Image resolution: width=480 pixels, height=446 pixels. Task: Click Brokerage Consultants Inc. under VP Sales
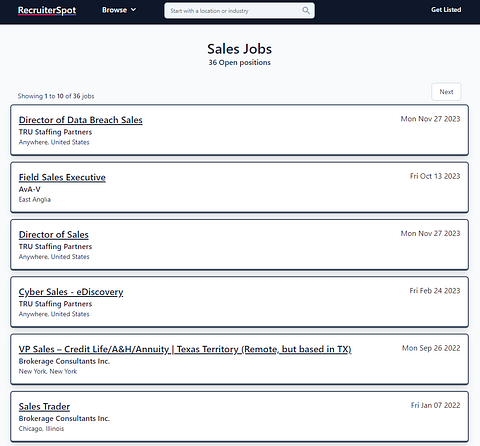pyautogui.click(x=64, y=361)
